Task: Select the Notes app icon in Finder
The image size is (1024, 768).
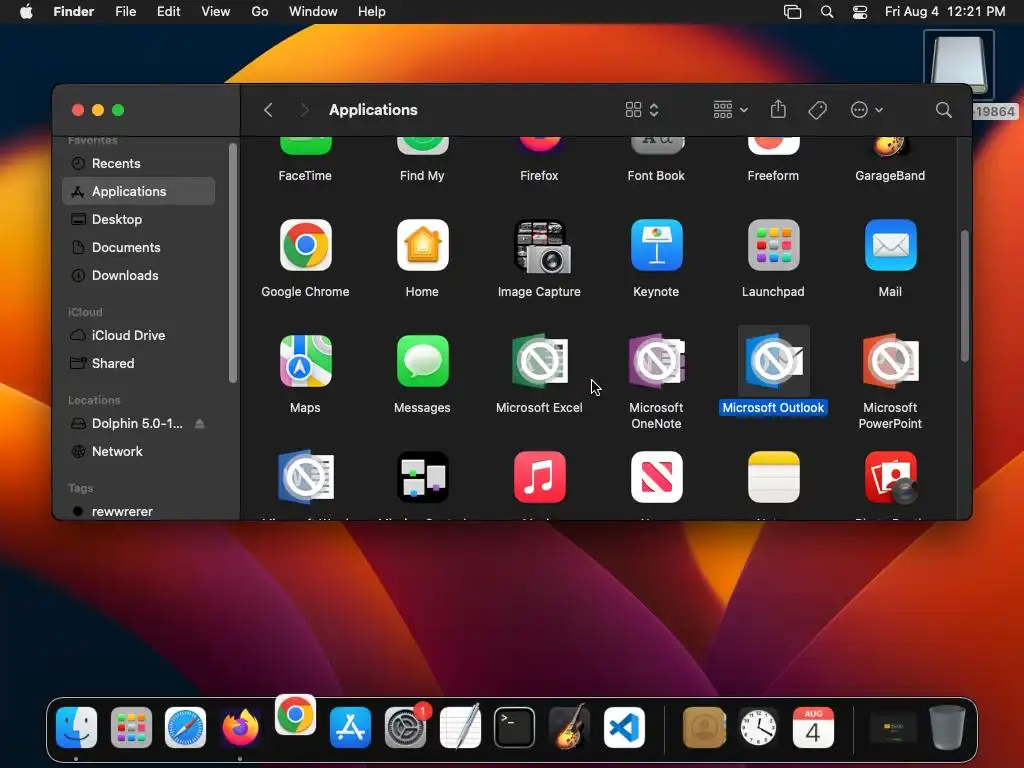Action: coord(773,477)
